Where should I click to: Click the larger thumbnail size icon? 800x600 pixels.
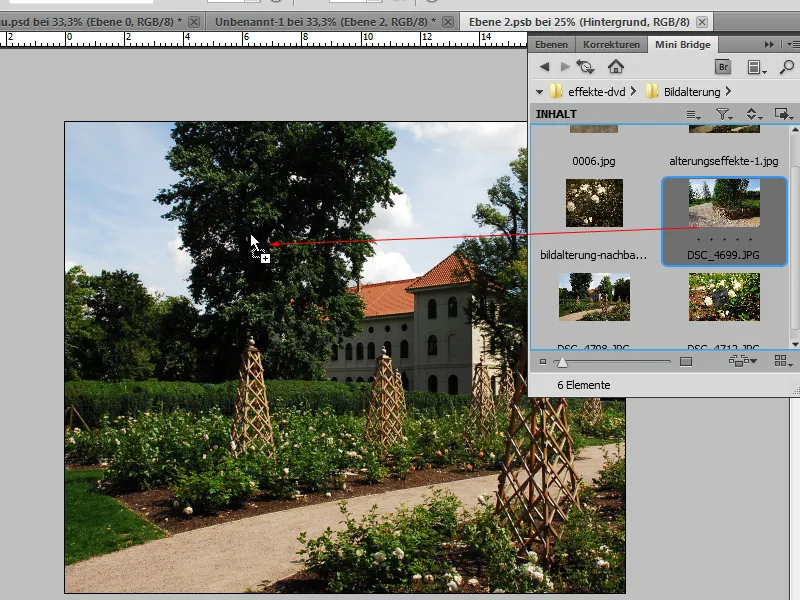coord(686,361)
